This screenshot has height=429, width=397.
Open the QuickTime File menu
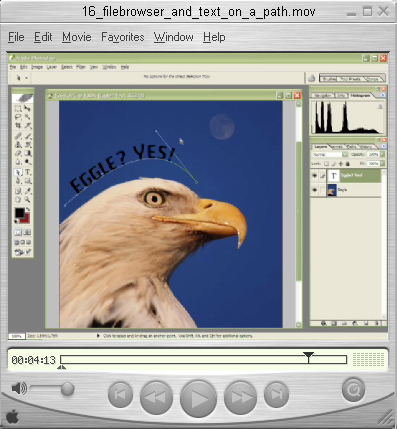[x=16, y=37]
